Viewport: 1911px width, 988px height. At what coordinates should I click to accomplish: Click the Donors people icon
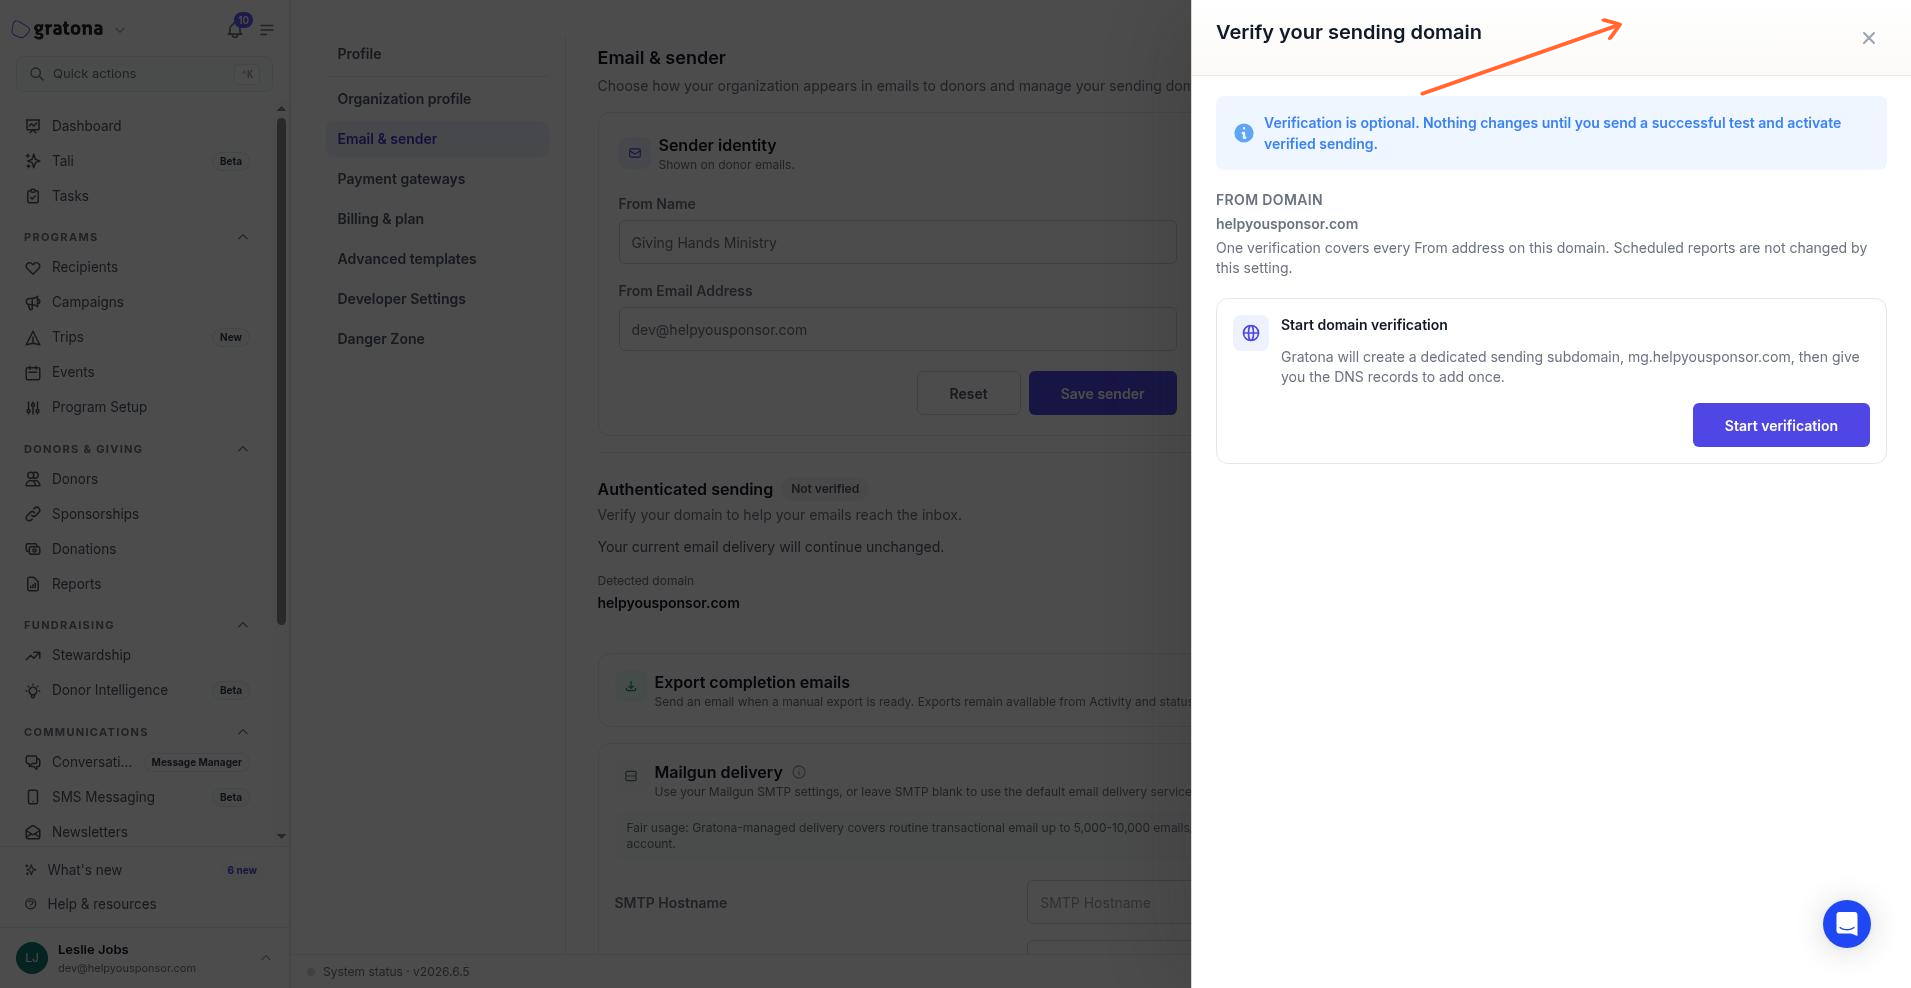pos(33,479)
